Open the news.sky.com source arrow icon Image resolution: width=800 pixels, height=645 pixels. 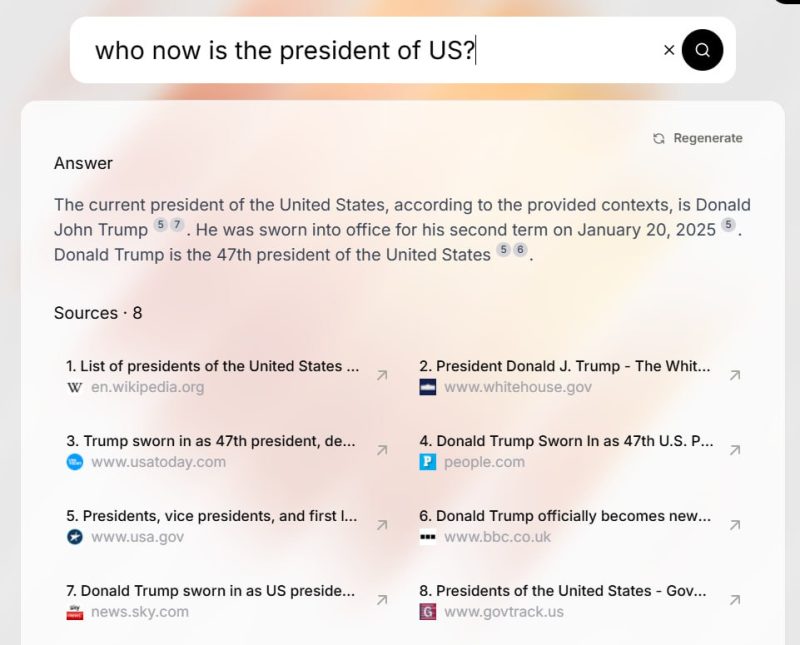(382, 600)
